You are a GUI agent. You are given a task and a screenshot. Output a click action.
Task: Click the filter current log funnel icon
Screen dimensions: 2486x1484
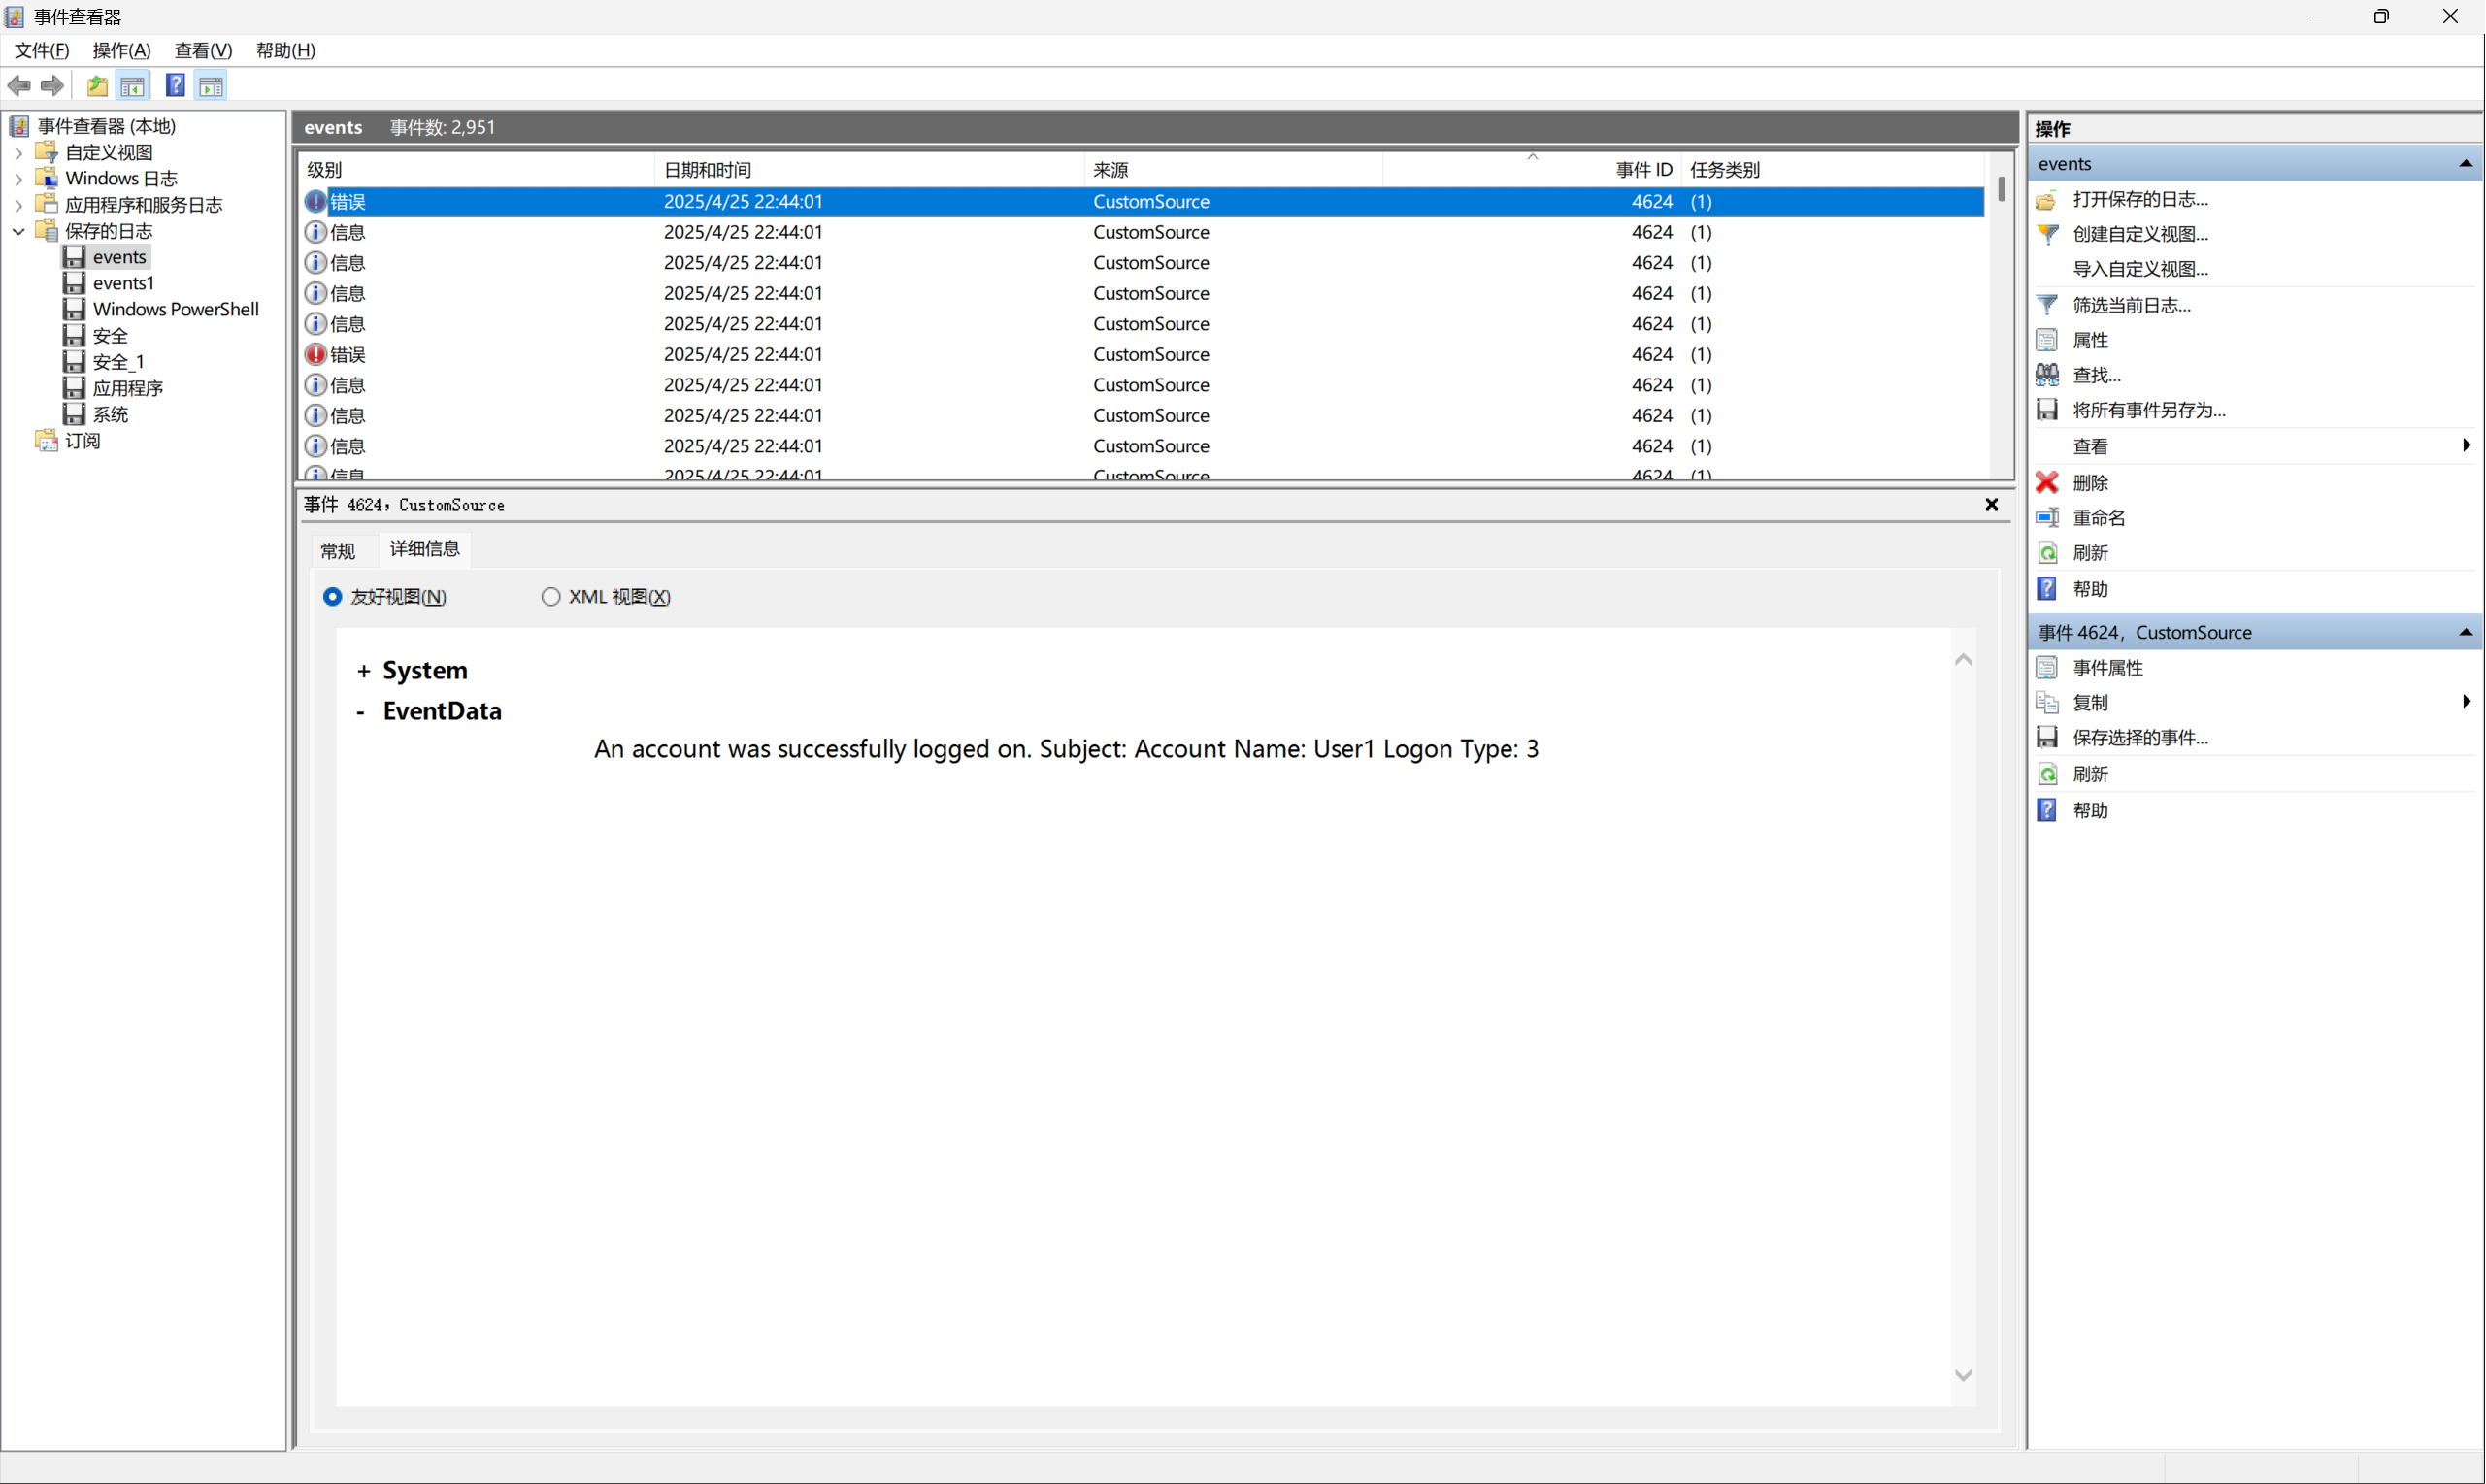2047,305
